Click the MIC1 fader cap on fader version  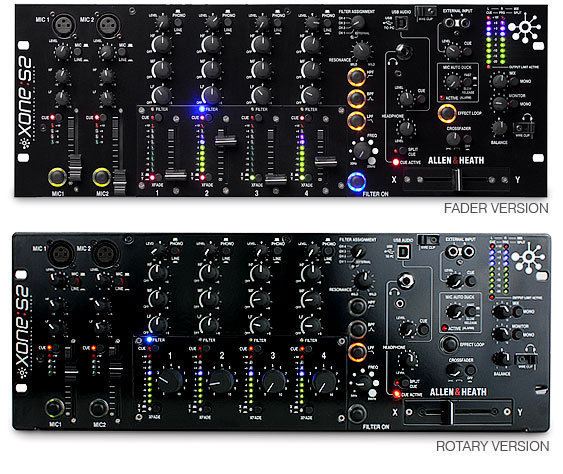click(75, 167)
